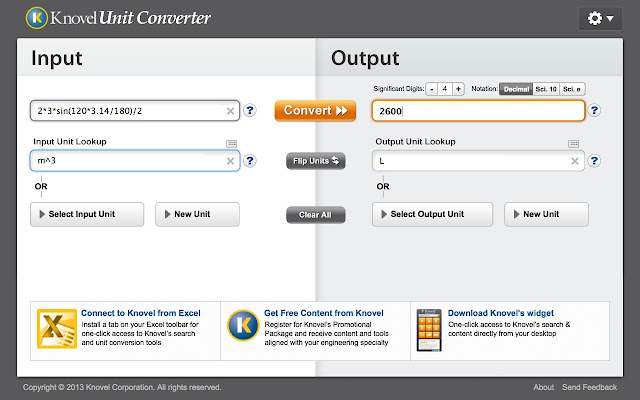
Task: Expand New Unit under Input
Action: click(197, 214)
